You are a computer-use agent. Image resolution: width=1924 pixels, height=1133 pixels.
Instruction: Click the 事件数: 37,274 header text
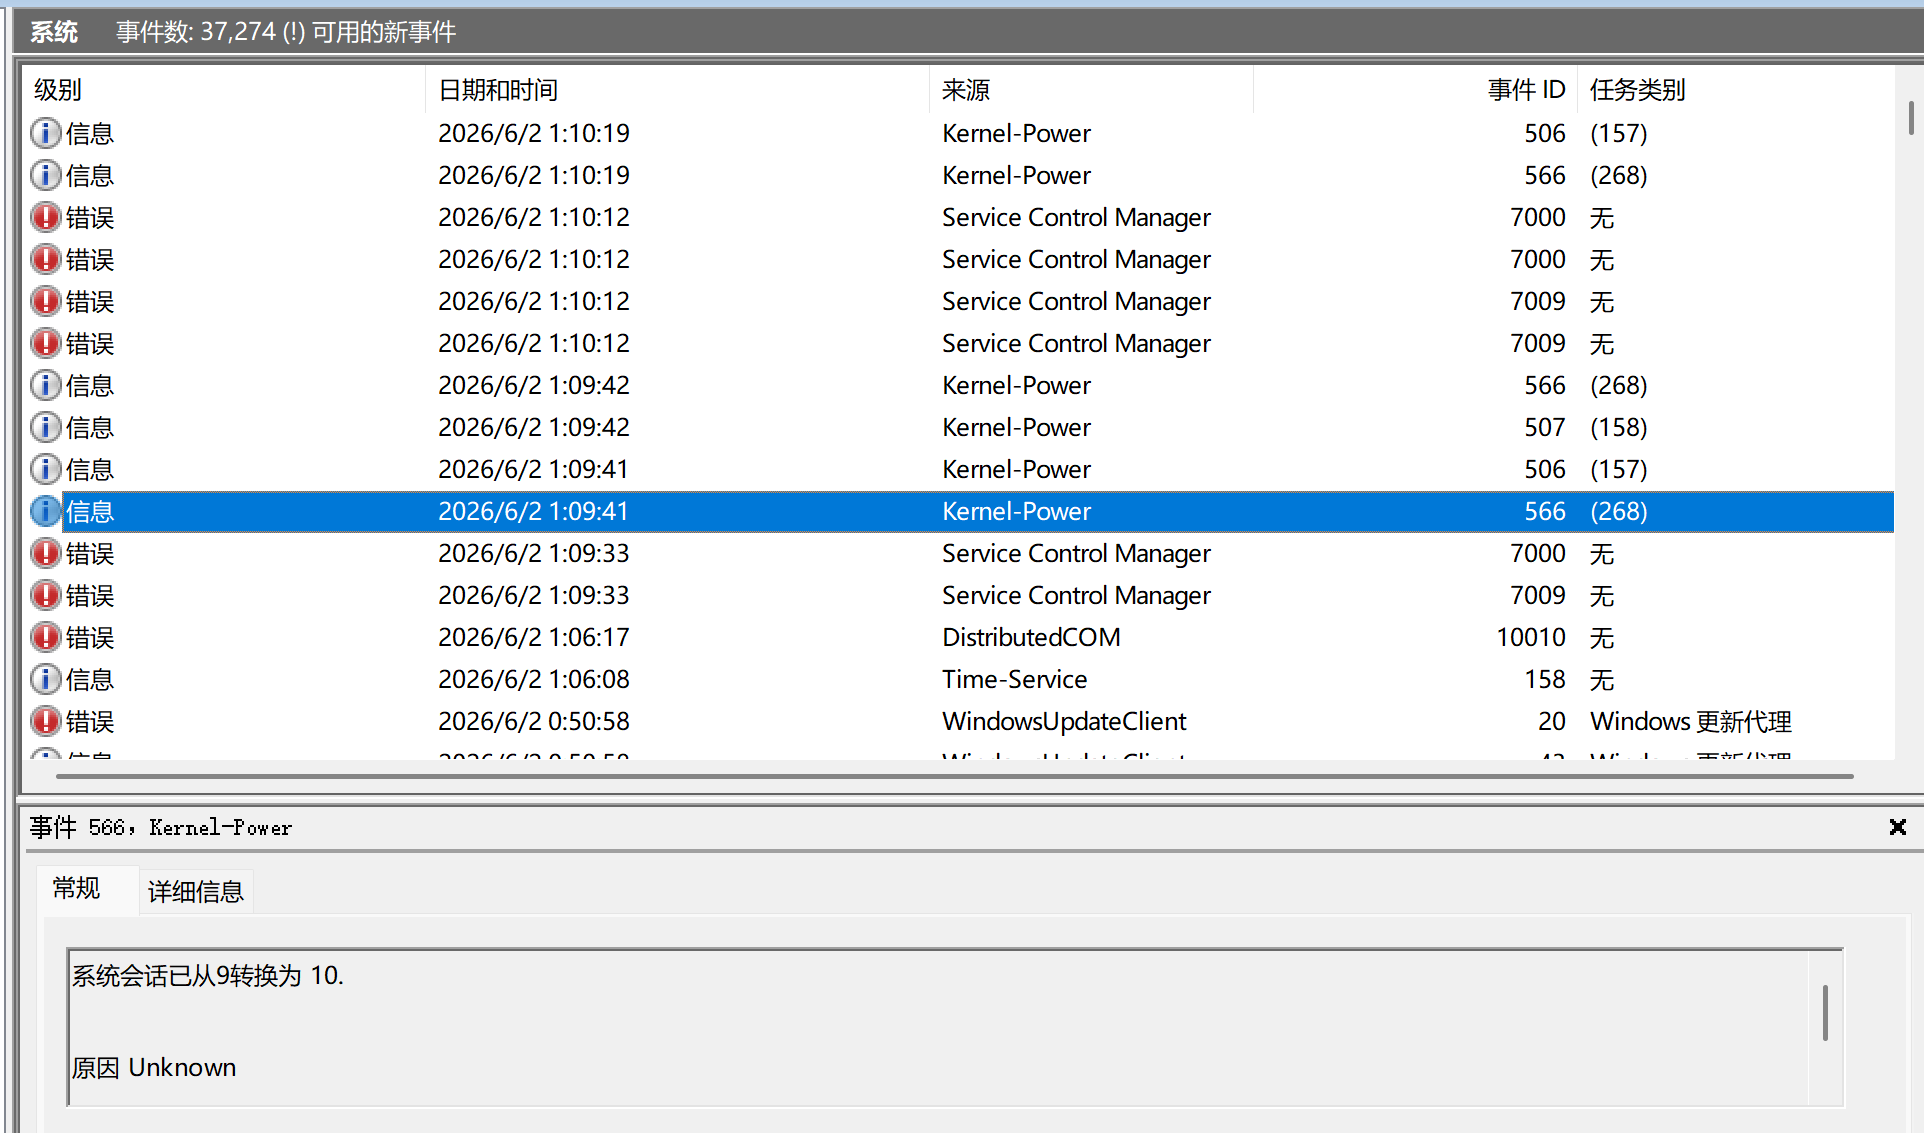tap(286, 32)
